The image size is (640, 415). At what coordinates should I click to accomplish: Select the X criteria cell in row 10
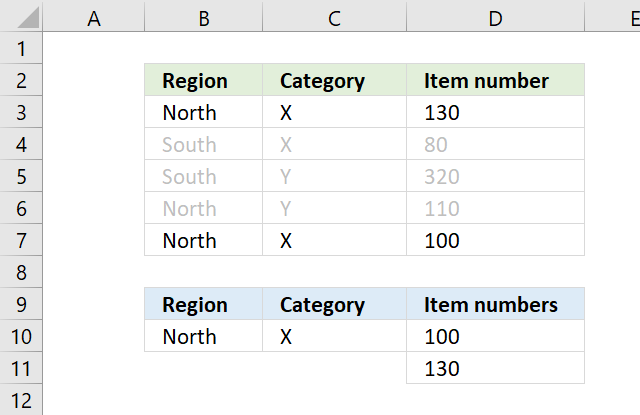point(334,336)
